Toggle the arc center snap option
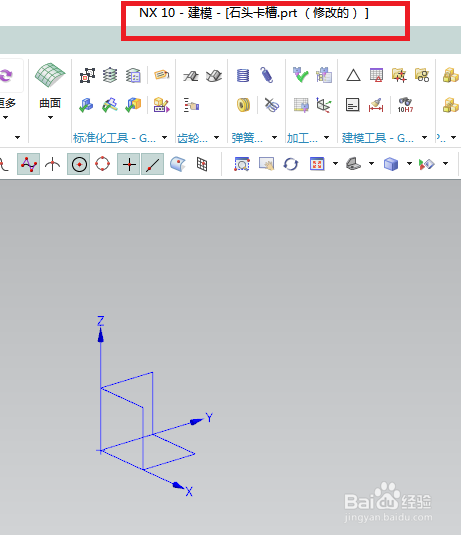Screen dimensions: 461x535 coord(79,164)
